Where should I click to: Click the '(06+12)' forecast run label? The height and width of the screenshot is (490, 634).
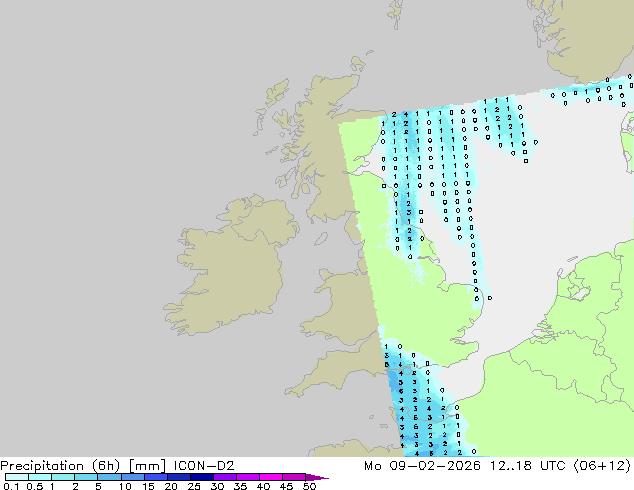coord(602,466)
